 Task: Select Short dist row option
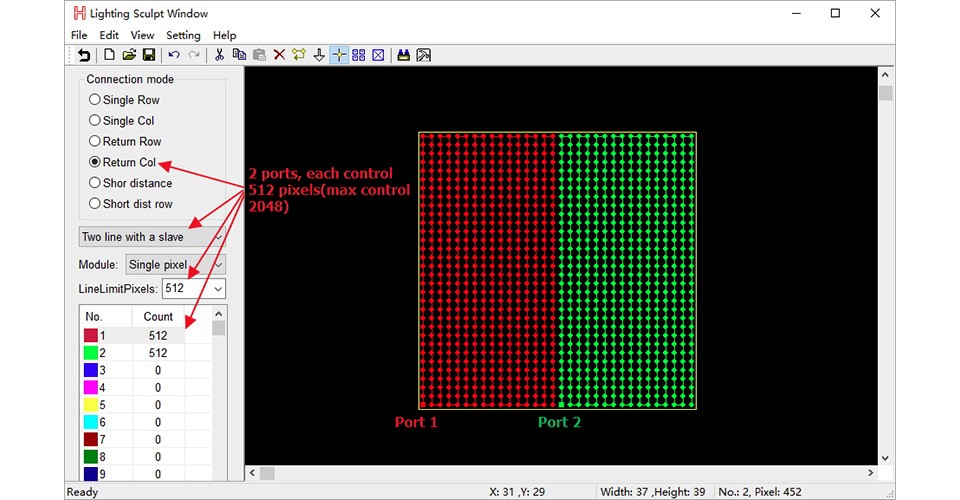tap(131, 204)
